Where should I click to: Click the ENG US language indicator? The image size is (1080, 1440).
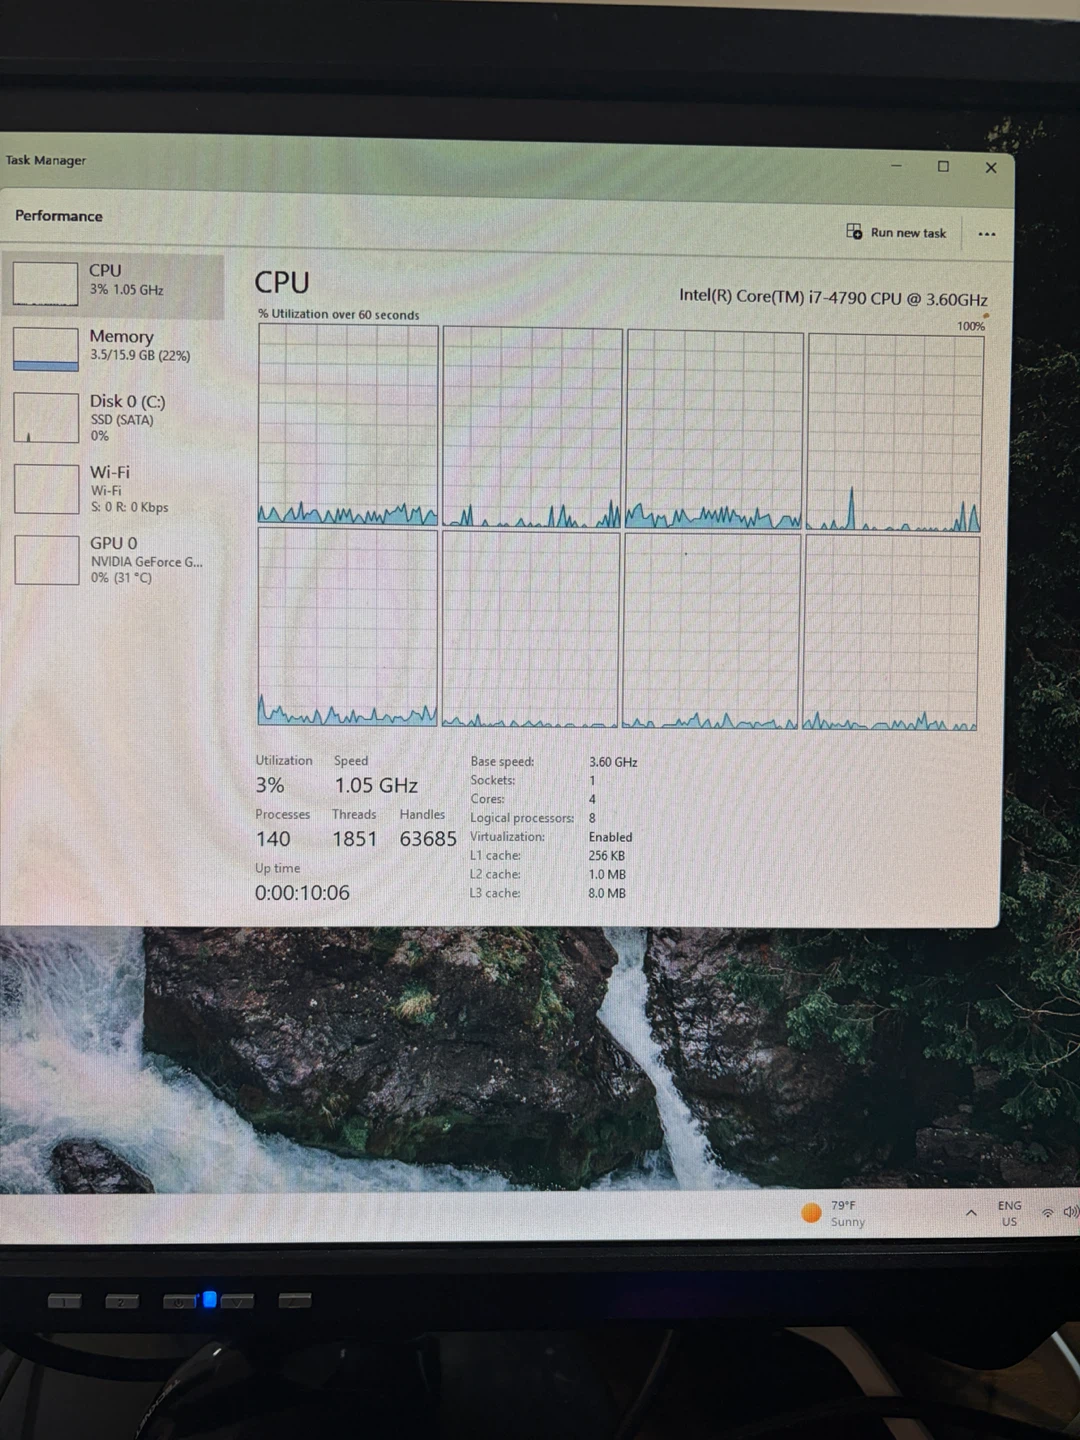pyautogui.click(x=1009, y=1213)
